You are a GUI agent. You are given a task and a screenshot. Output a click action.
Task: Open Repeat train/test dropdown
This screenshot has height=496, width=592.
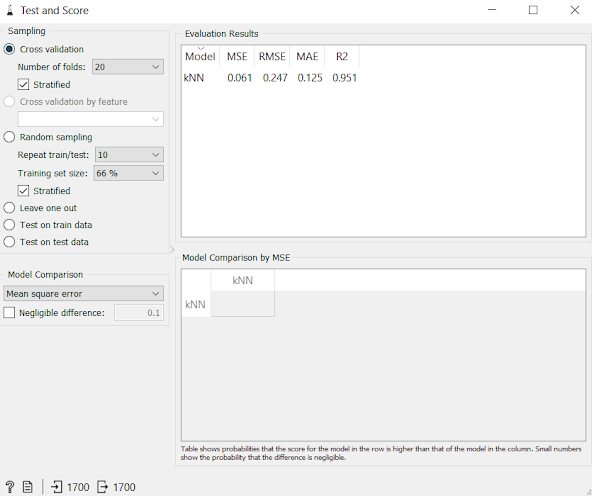point(129,155)
